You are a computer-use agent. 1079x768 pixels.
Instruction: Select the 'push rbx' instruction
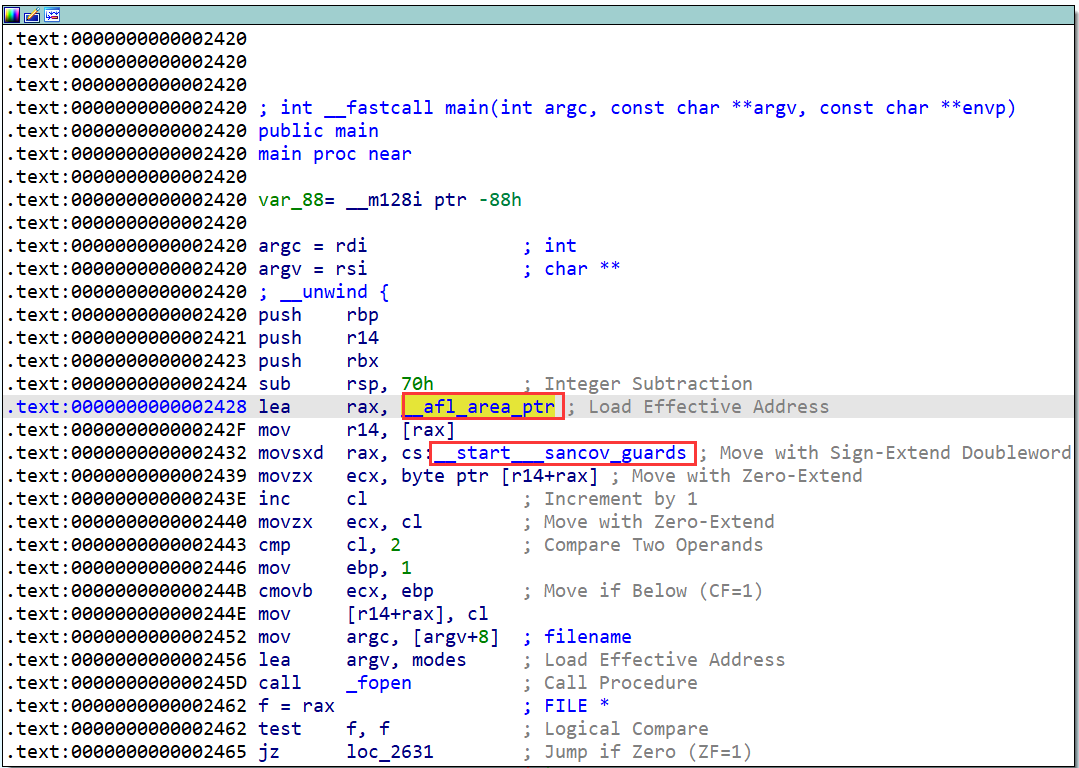[x=319, y=361]
